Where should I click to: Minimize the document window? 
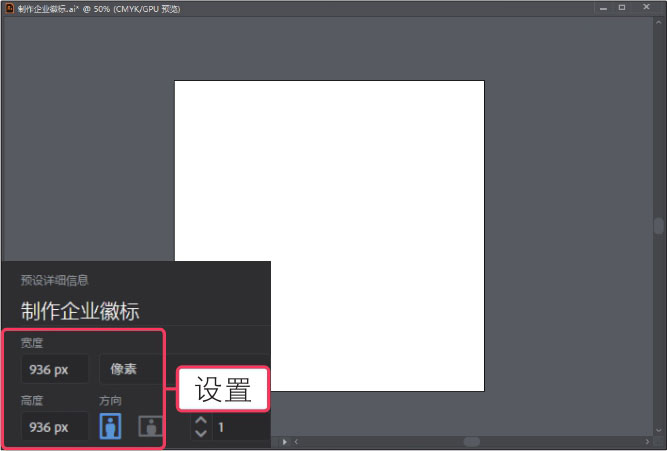coord(603,9)
